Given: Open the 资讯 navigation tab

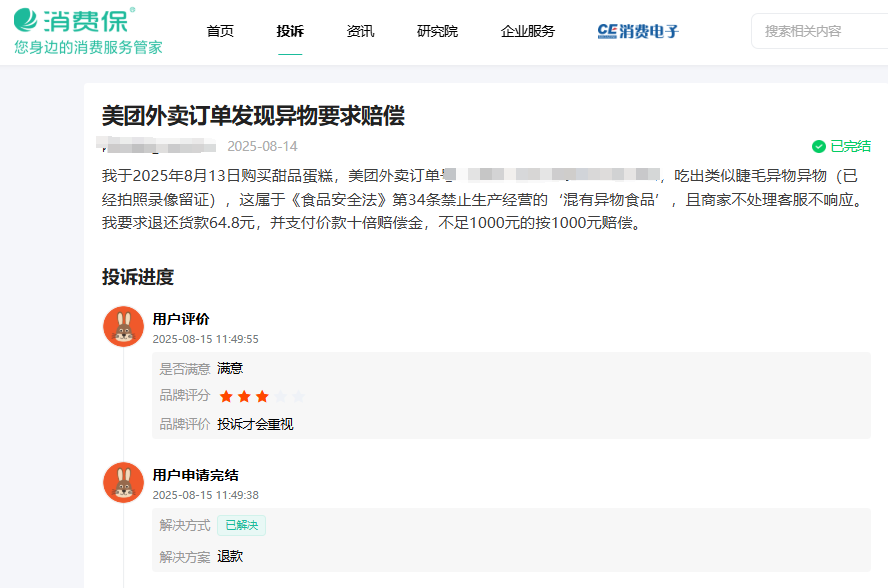Looking at the screenshot, I should [361, 31].
